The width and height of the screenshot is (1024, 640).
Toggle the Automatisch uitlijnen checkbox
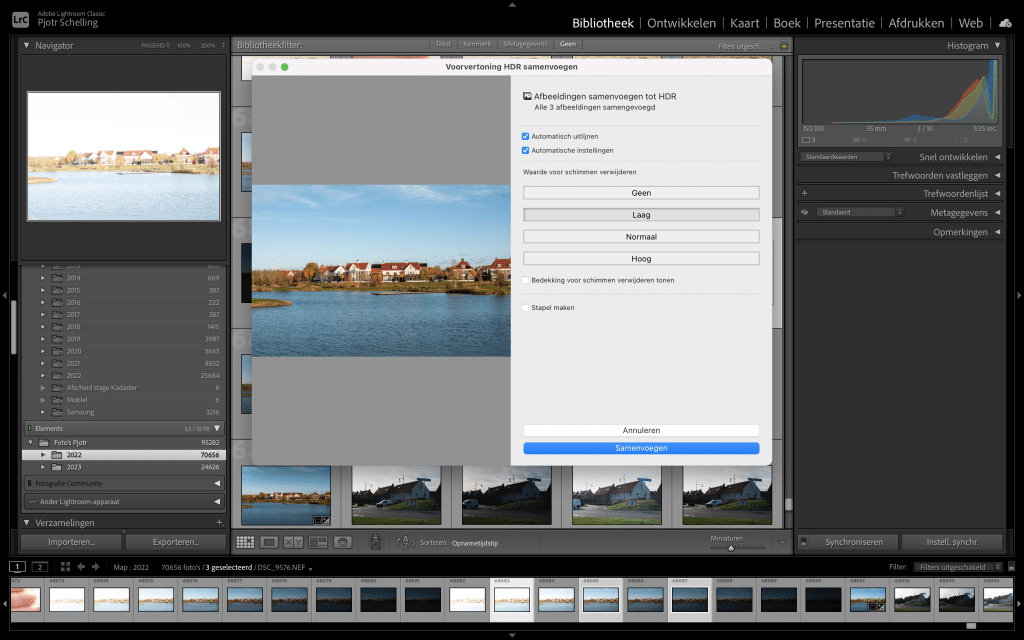(x=525, y=136)
